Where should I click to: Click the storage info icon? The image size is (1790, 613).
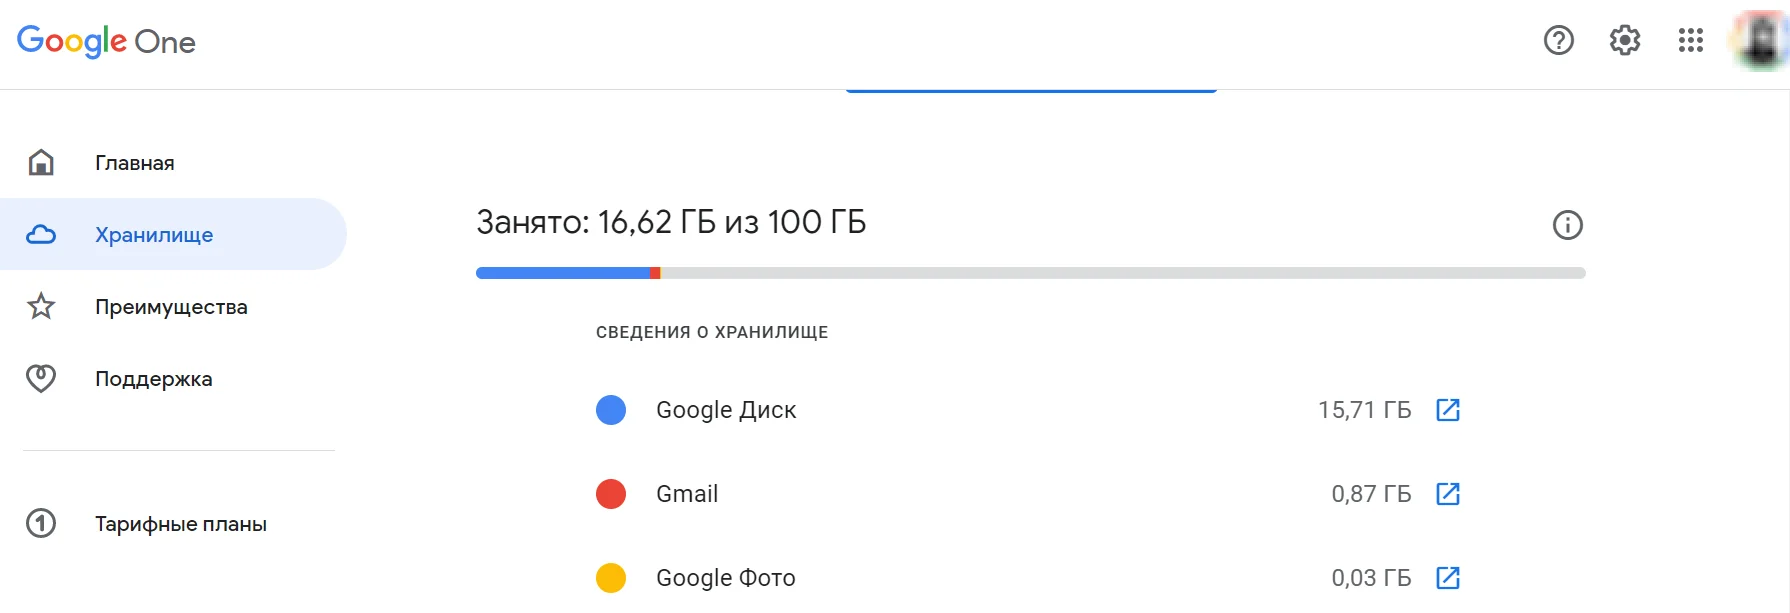tap(1567, 225)
